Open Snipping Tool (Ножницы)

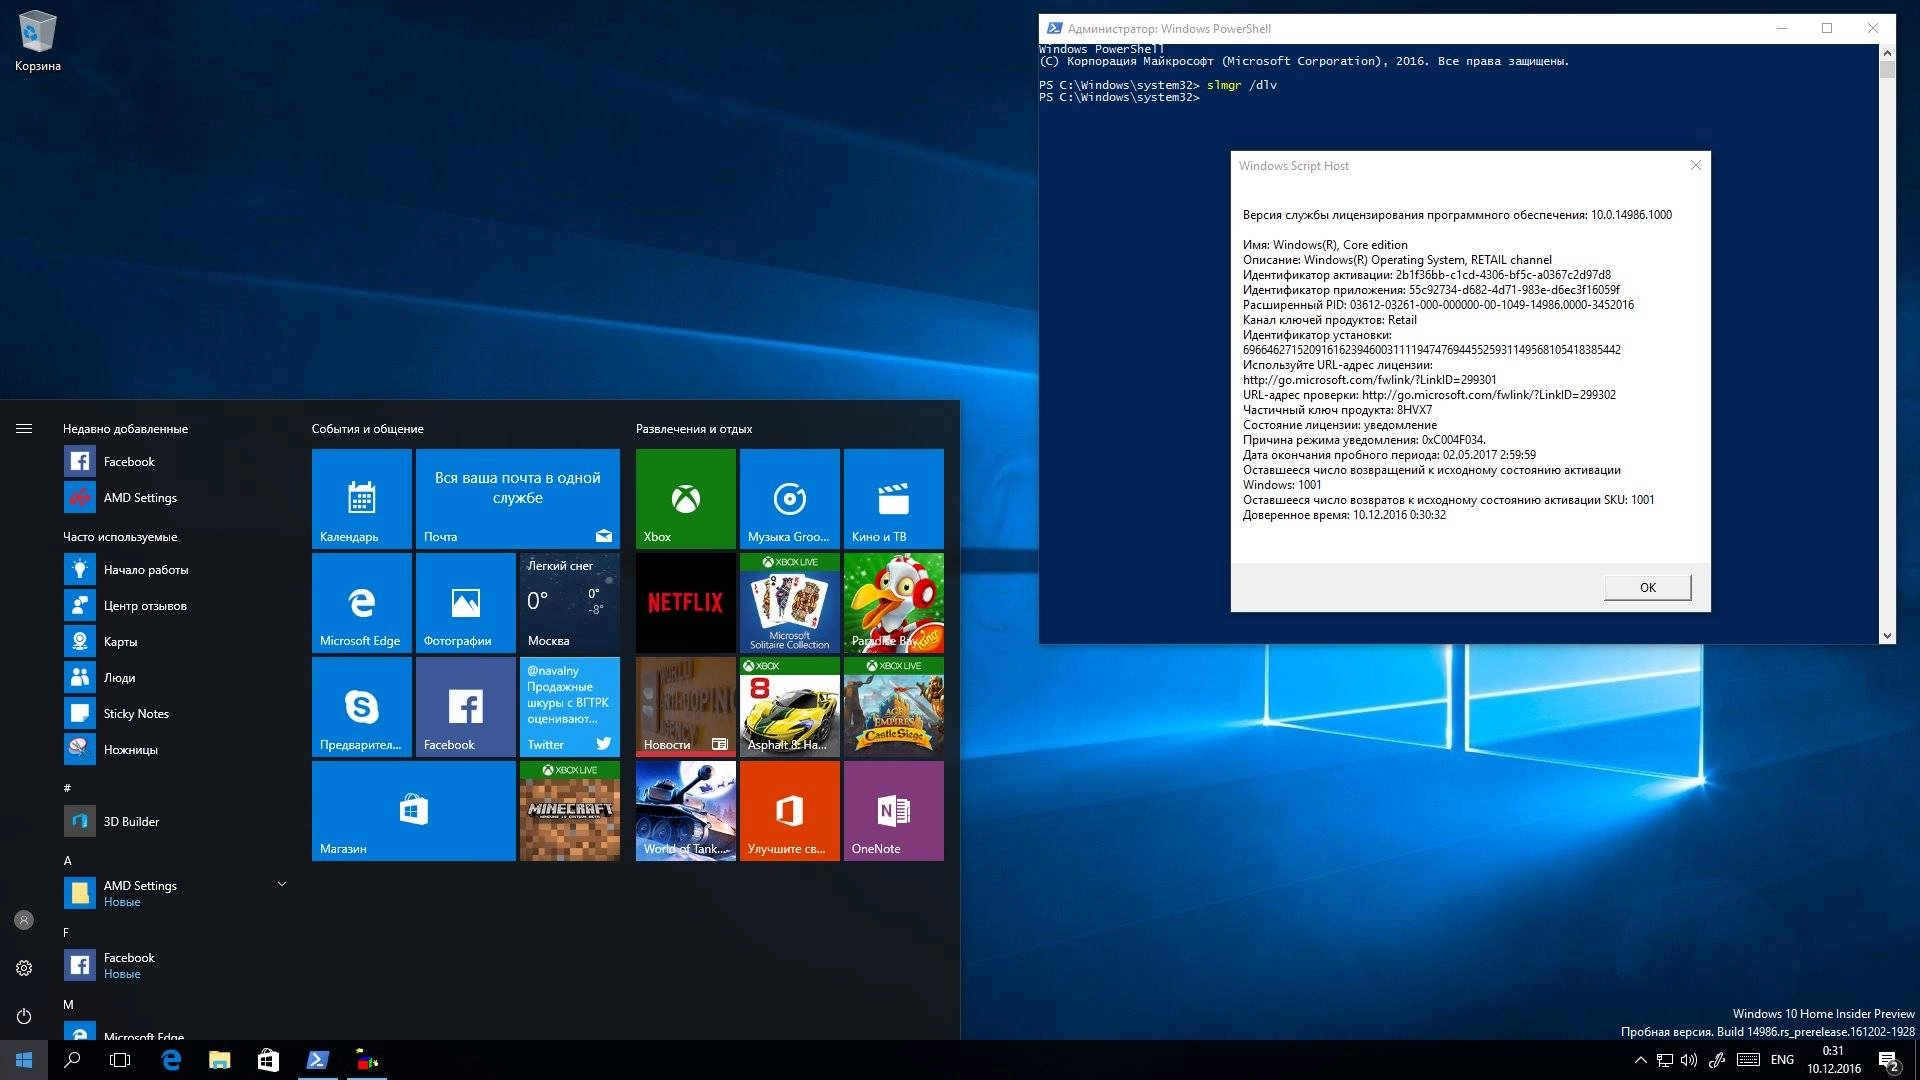click(175, 749)
